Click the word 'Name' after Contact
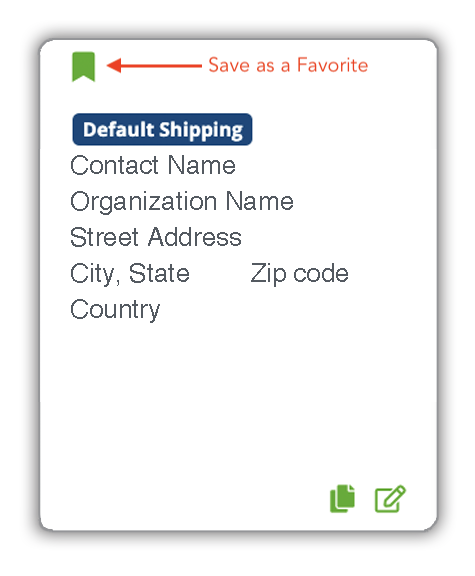Viewport: 475px width, 576px height. [x=202, y=165]
